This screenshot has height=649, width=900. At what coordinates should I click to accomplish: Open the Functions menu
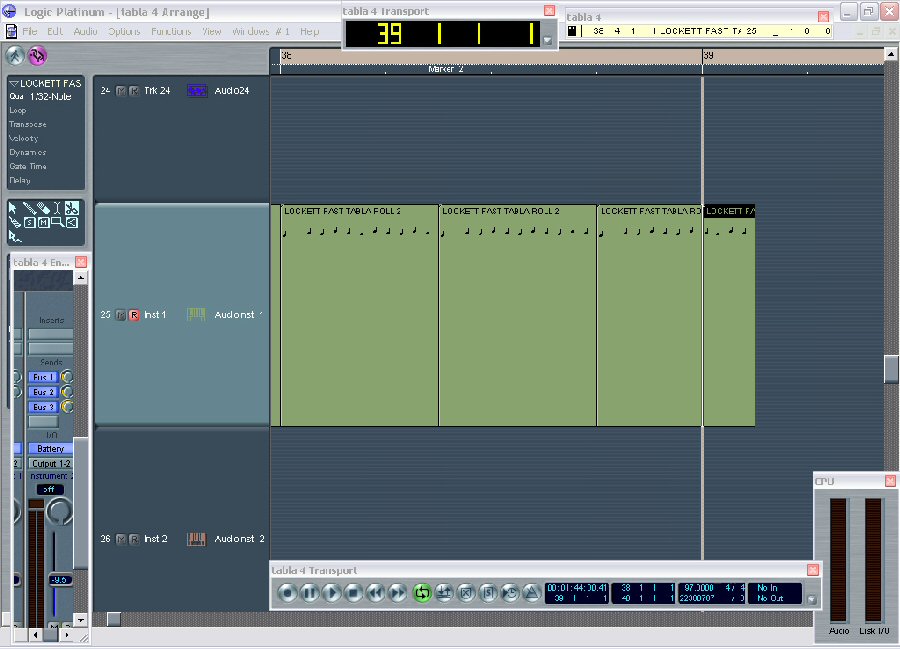(171, 31)
